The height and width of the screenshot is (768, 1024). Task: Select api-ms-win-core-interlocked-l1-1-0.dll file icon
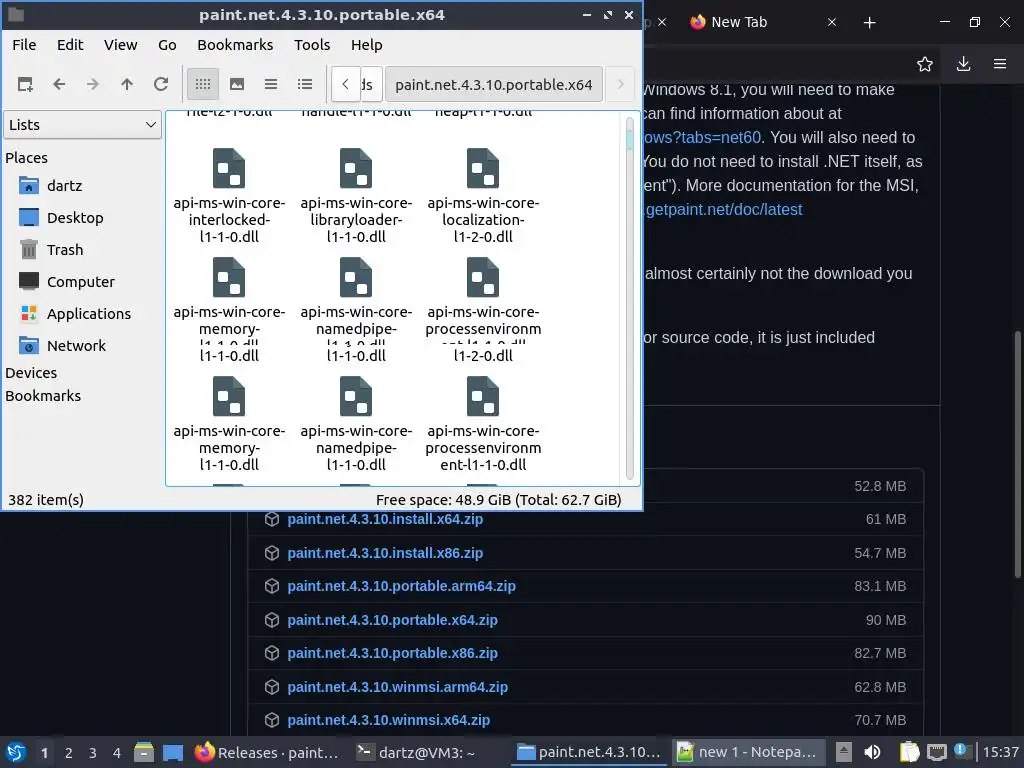click(229, 168)
